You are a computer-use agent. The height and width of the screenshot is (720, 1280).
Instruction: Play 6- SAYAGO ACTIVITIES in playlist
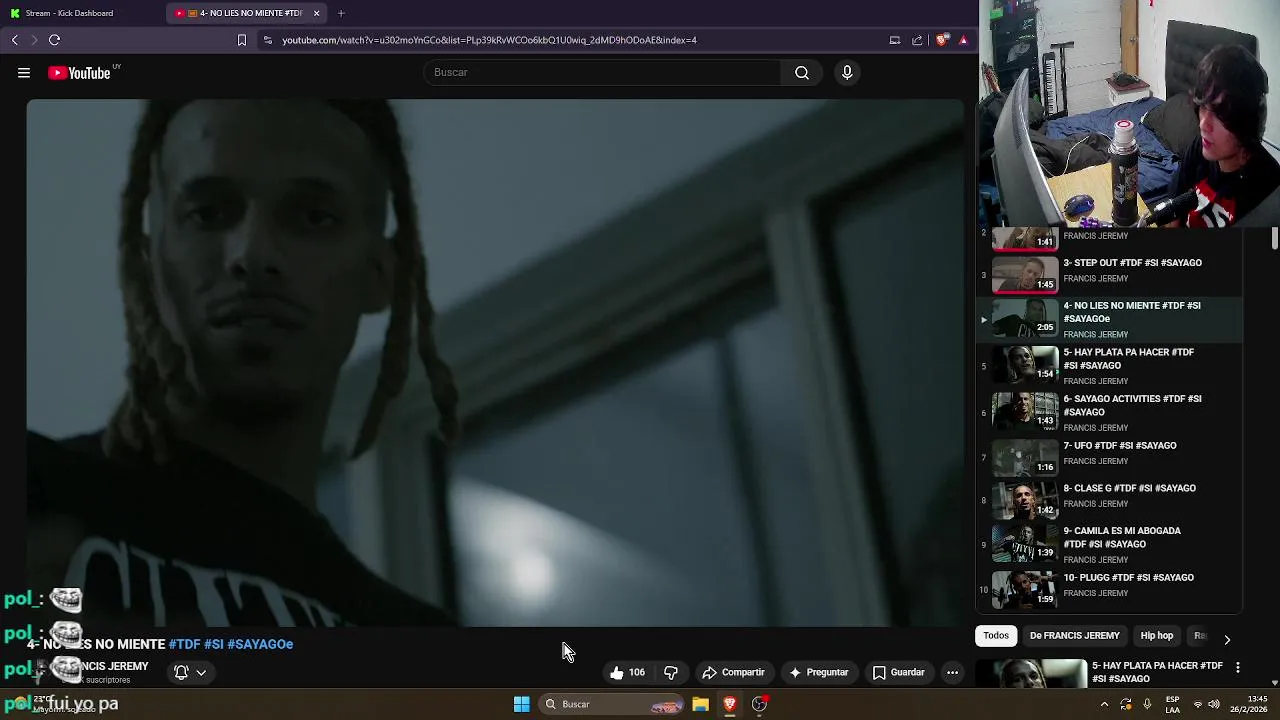click(x=1108, y=412)
